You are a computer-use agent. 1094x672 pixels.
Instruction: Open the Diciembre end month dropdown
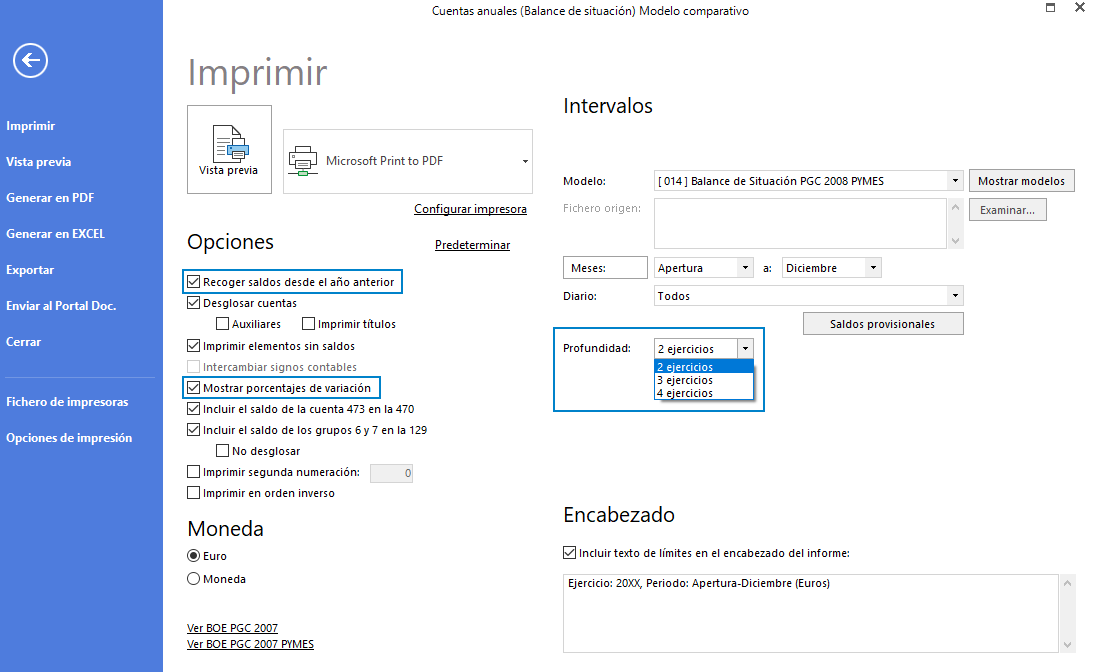coord(873,268)
